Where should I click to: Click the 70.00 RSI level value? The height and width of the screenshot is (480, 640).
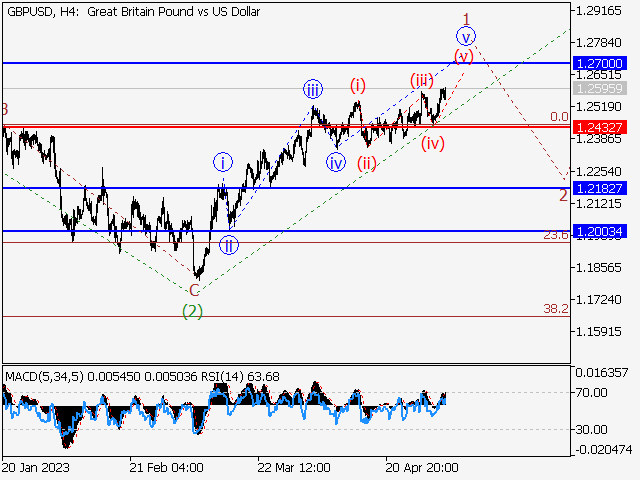pos(591,393)
